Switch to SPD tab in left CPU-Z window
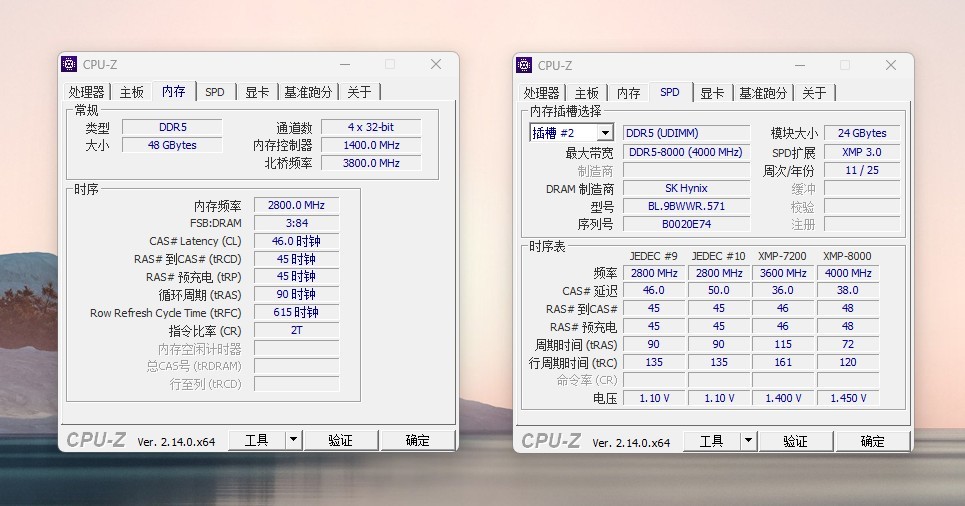 [215, 92]
